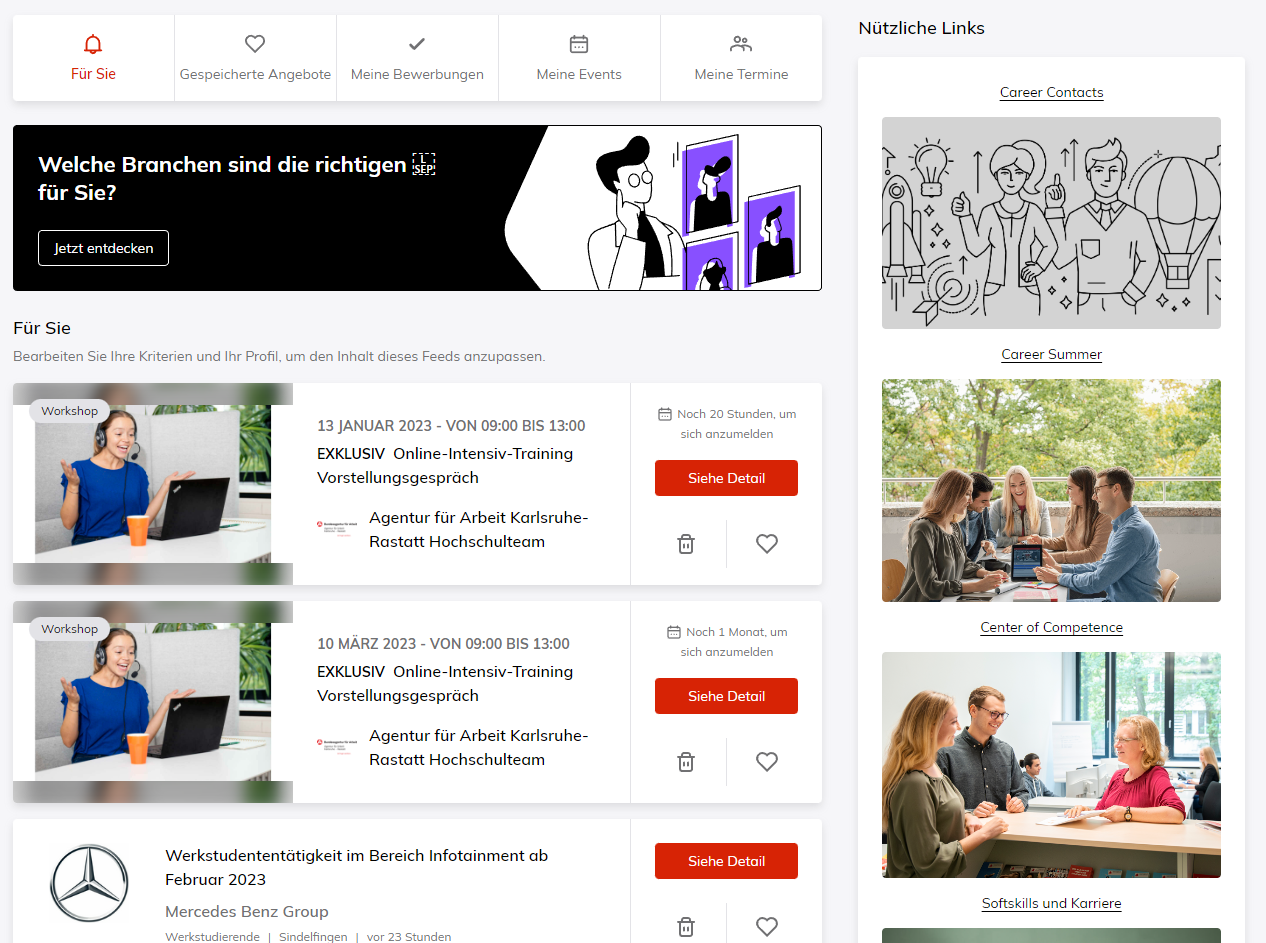Click the Mercedes star logo
This screenshot has width=1266, height=943.
coord(89,883)
